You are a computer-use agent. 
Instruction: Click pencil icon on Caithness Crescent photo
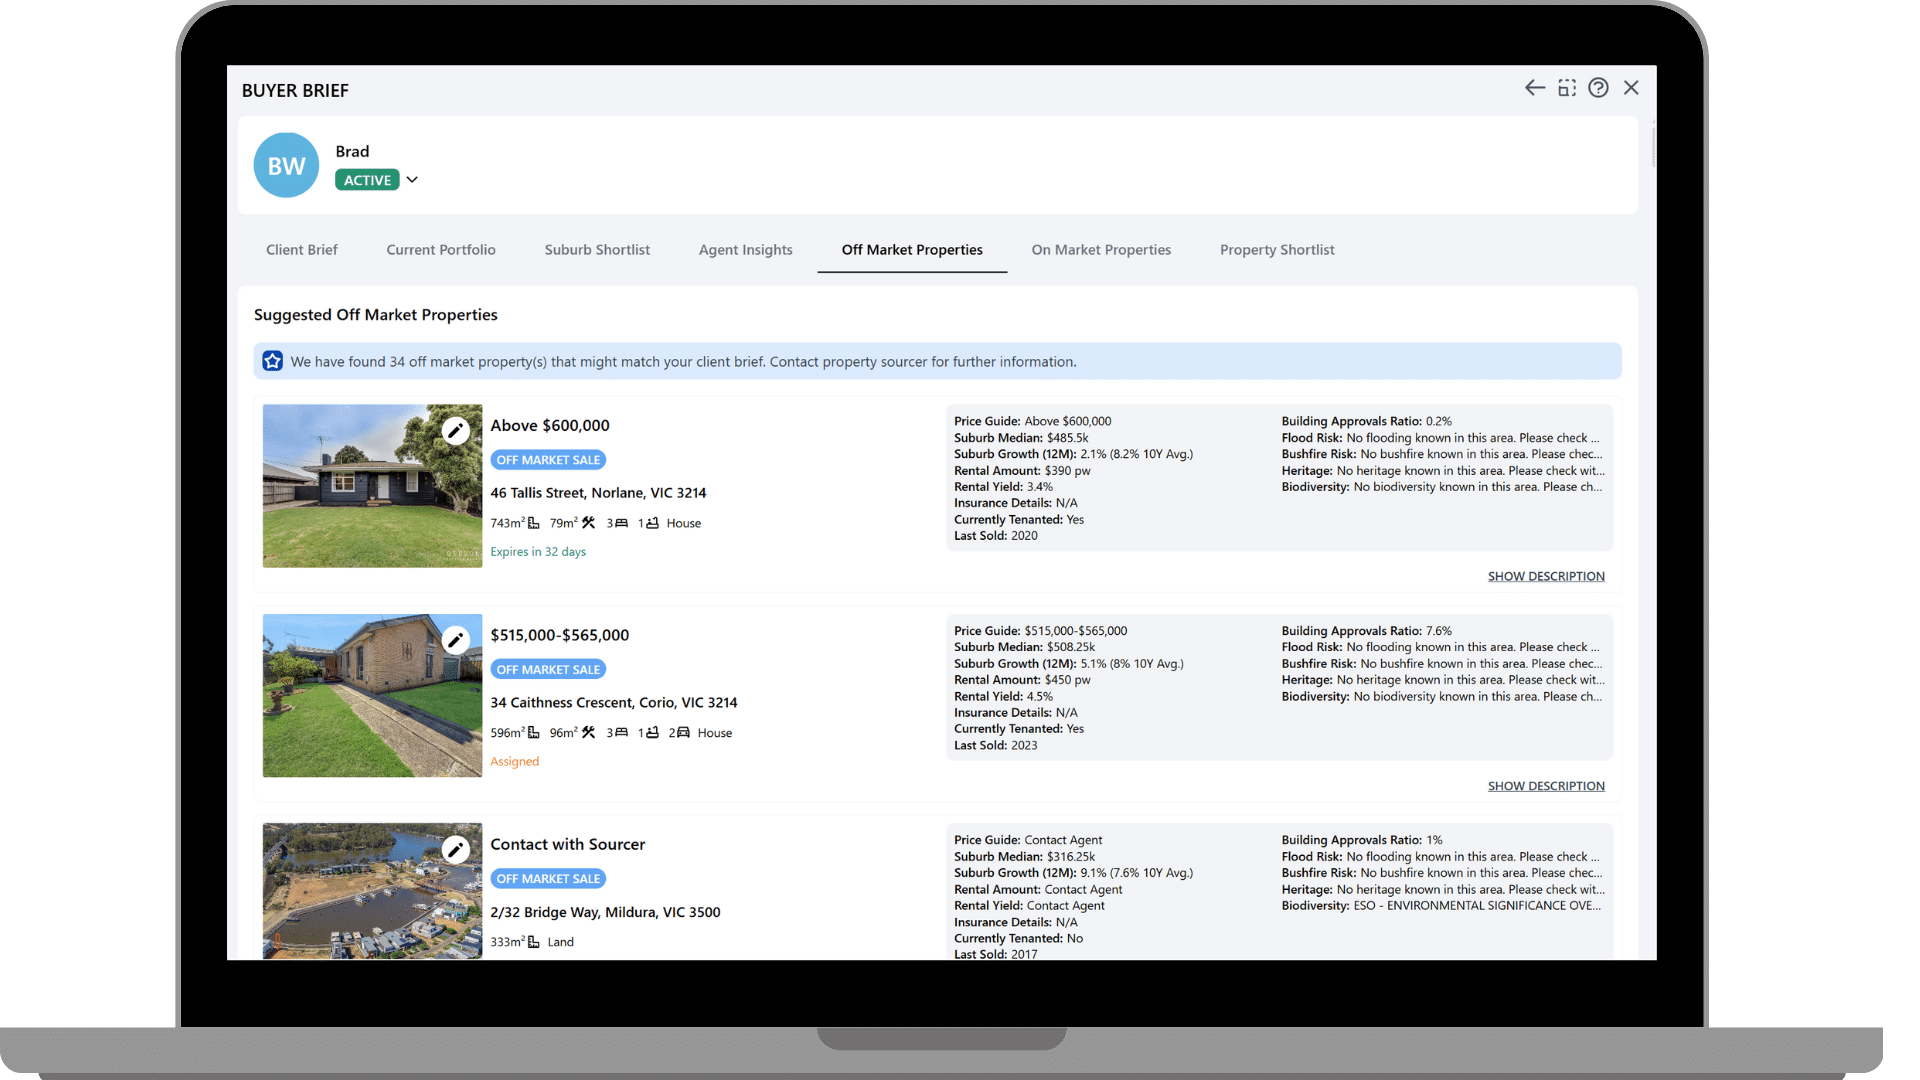point(455,640)
